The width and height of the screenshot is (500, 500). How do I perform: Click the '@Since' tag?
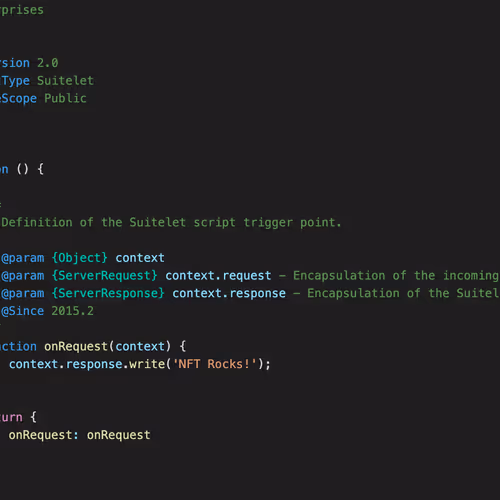coord(23,311)
